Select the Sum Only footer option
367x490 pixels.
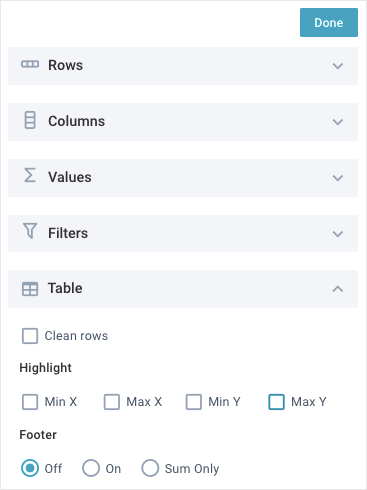[150, 468]
